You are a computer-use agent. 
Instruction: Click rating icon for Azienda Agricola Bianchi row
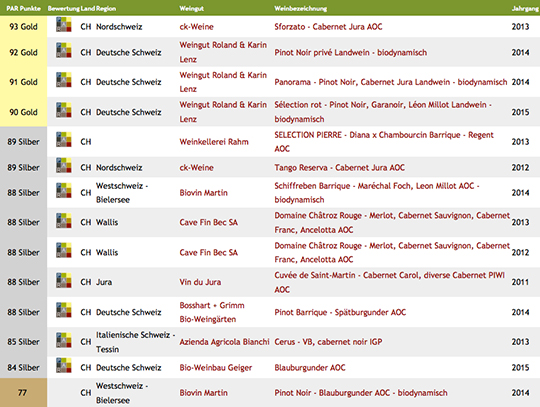point(64,340)
